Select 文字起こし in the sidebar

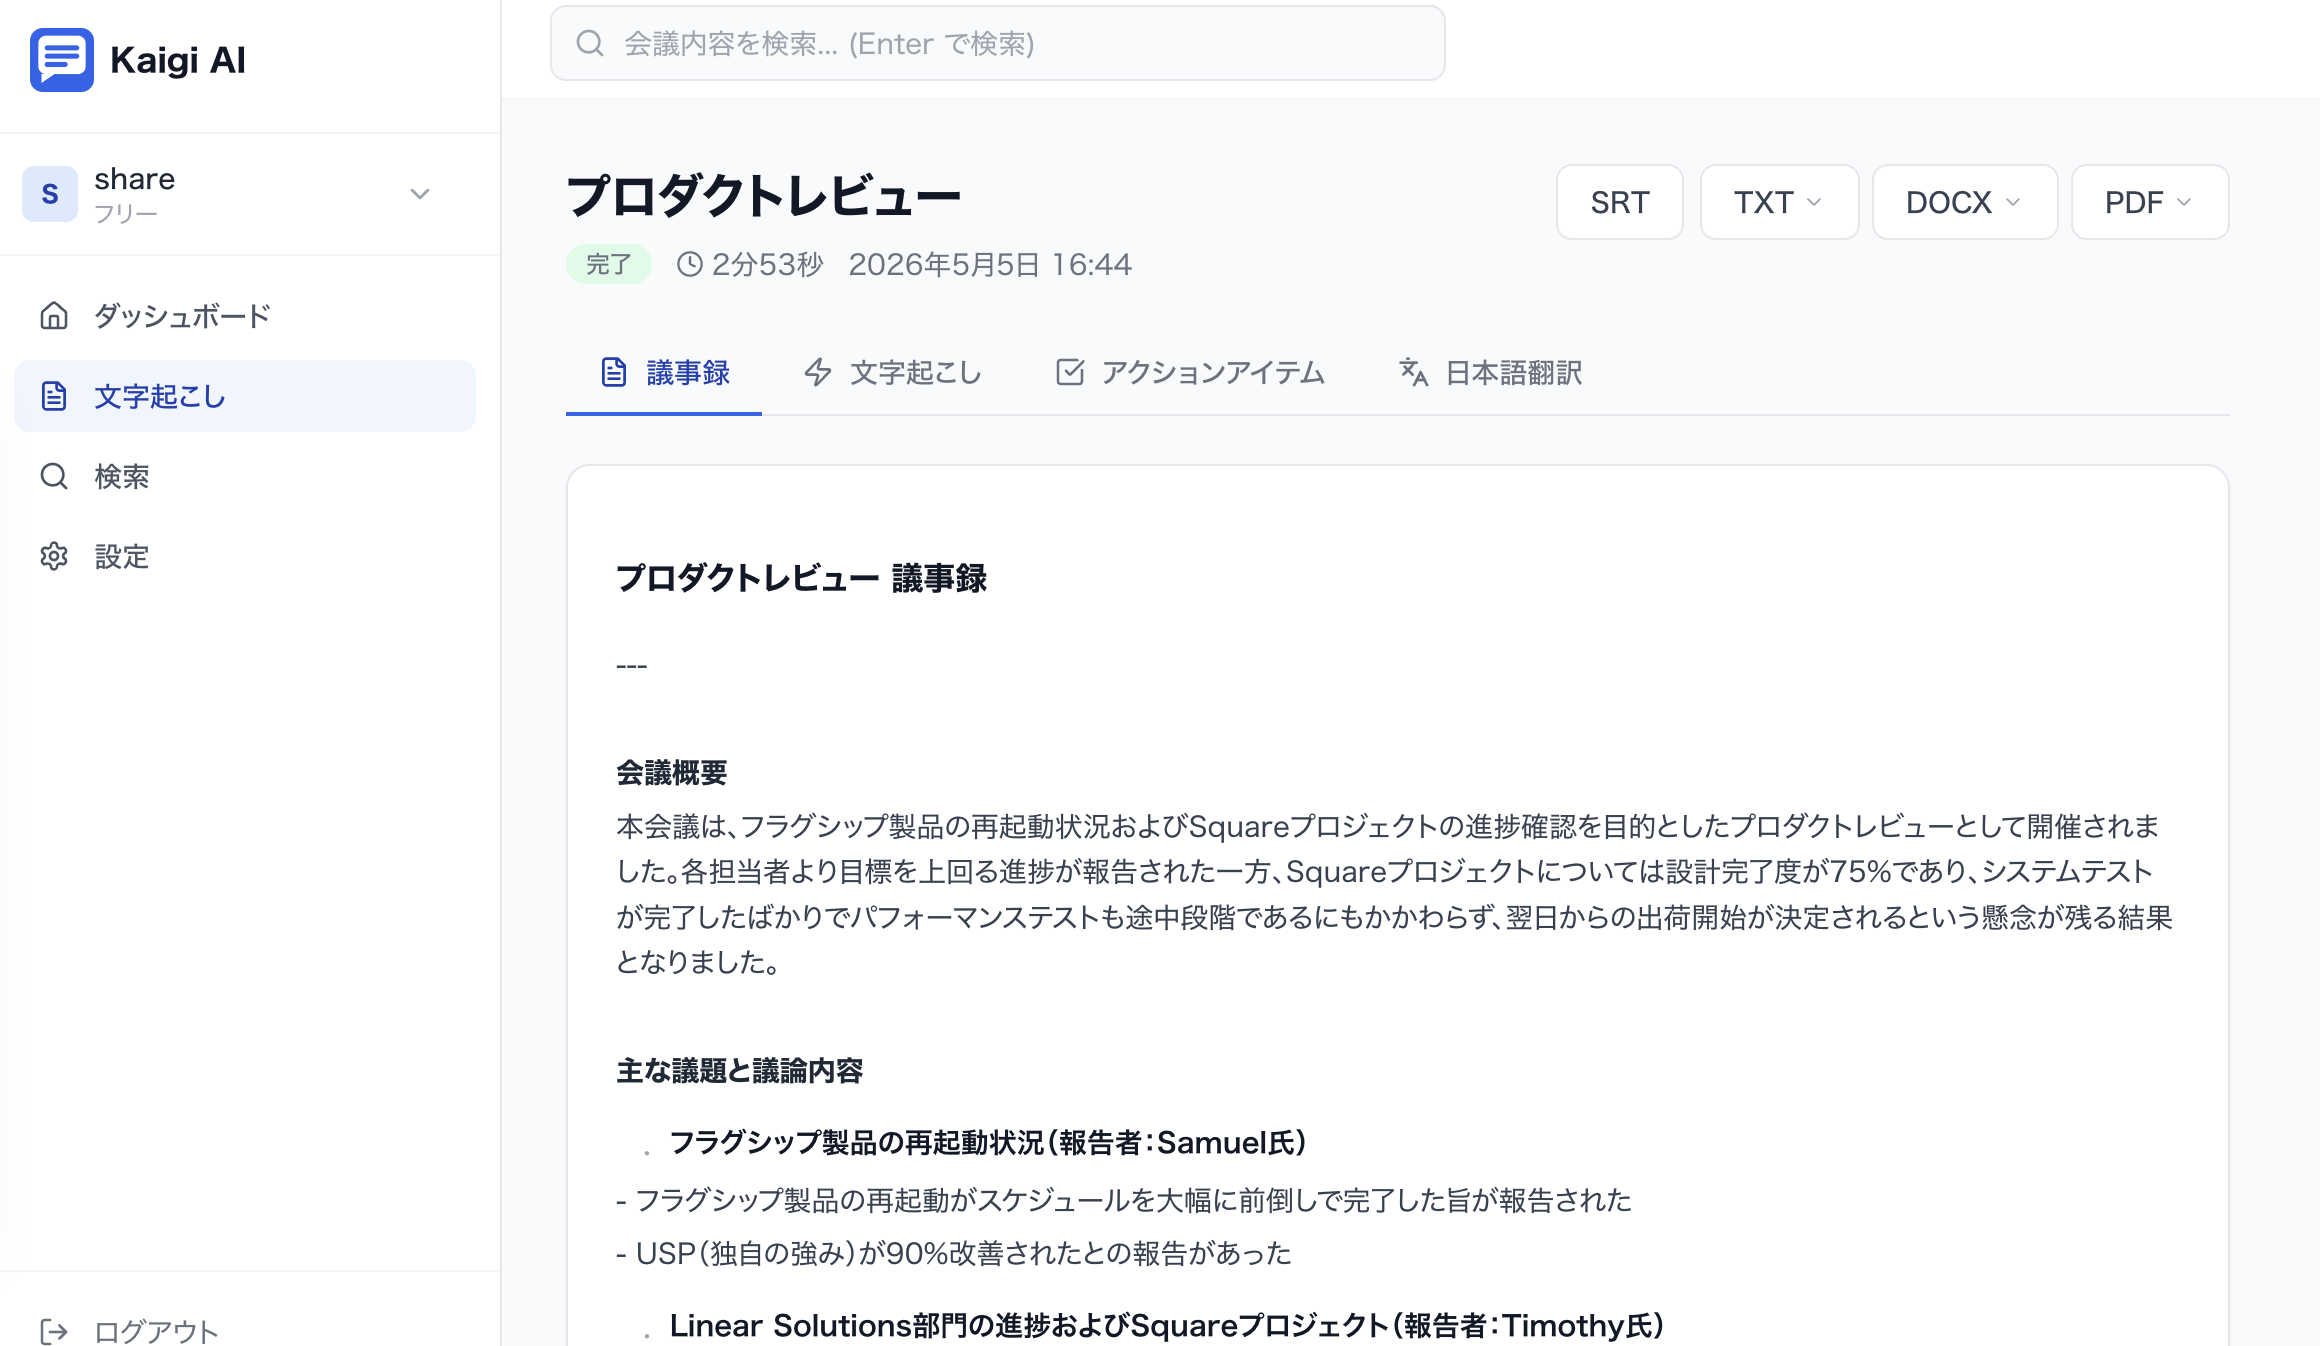pos(245,396)
